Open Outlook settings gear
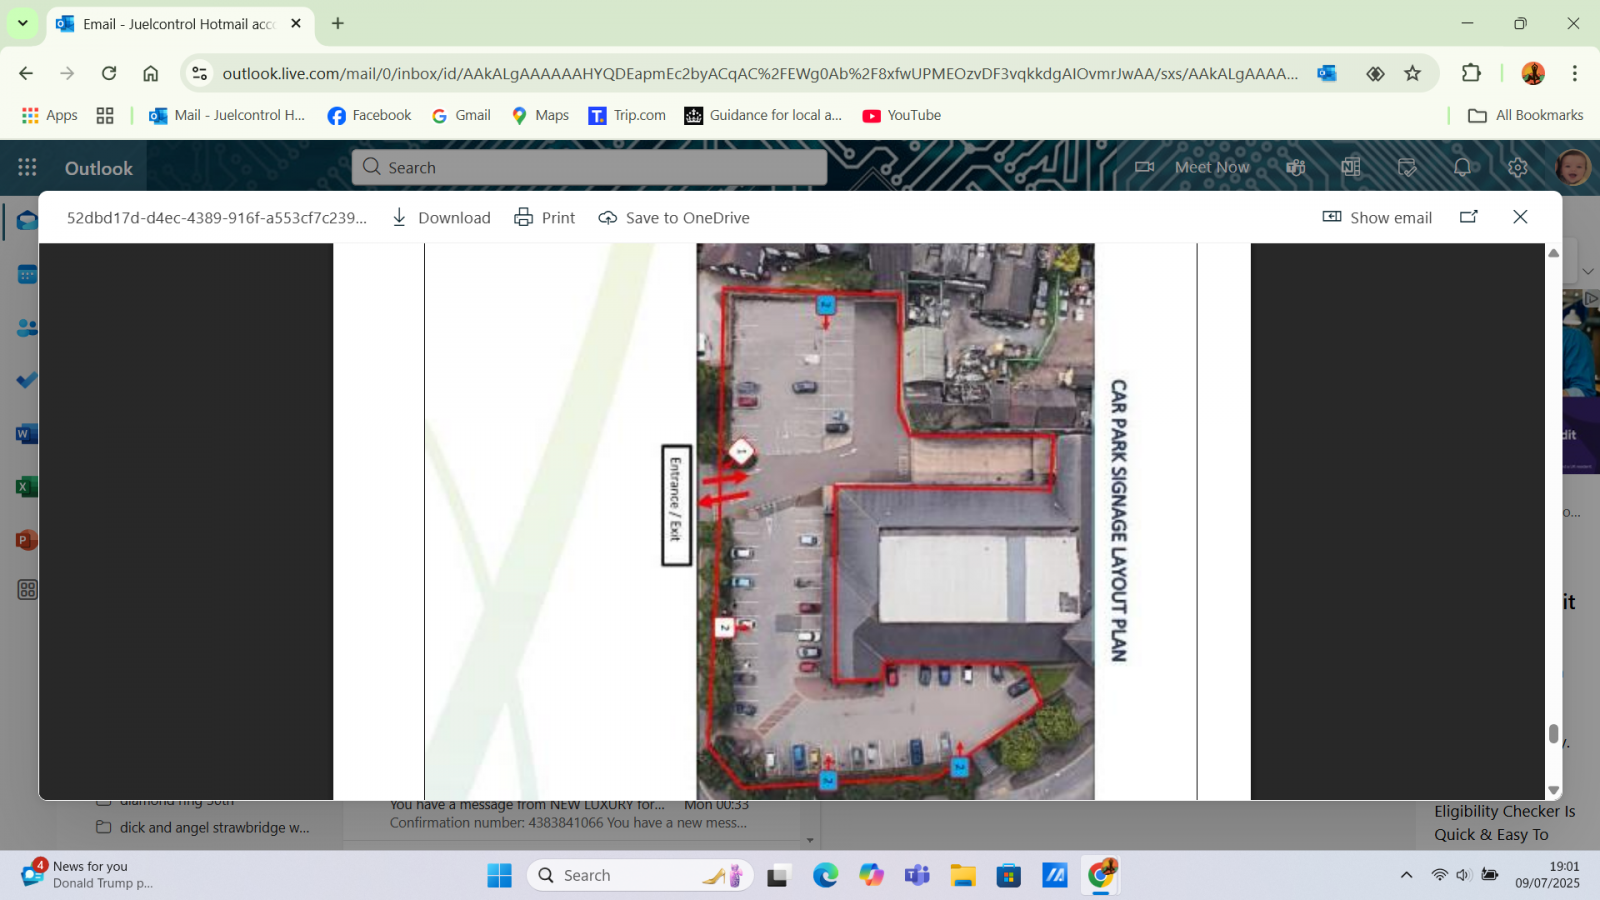This screenshot has width=1600, height=900. point(1518,167)
